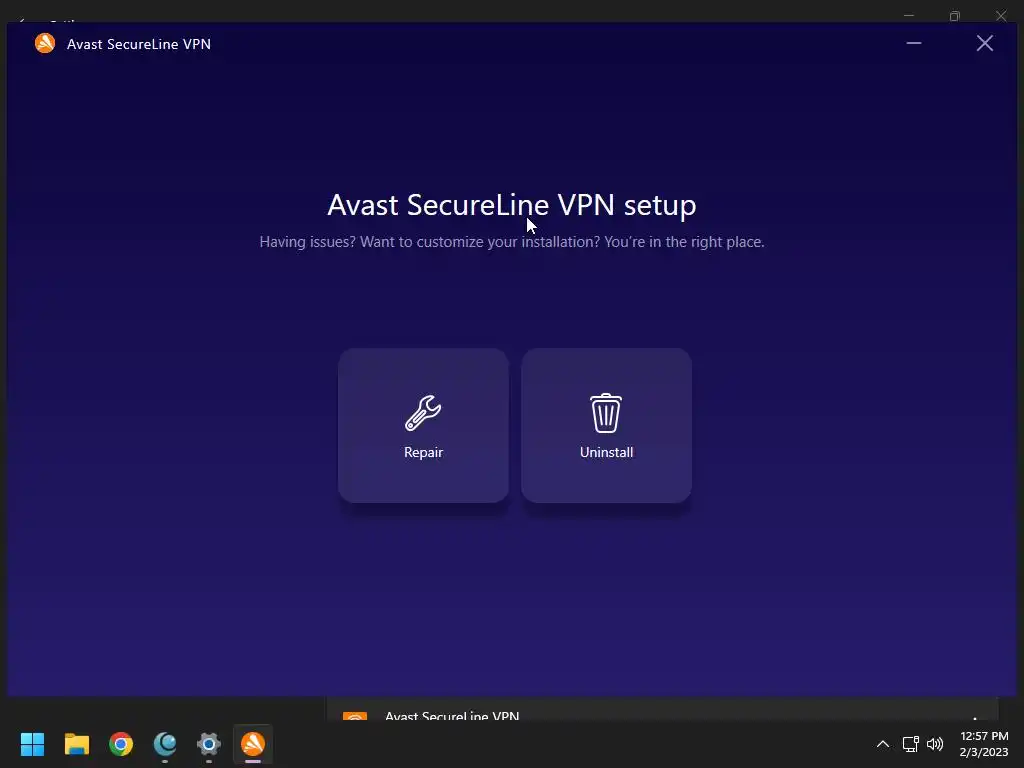Image resolution: width=1024 pixels, height=768 pixels.
Task: Minimize the Avast SecureLine VPN window
Action: (914, 43)
